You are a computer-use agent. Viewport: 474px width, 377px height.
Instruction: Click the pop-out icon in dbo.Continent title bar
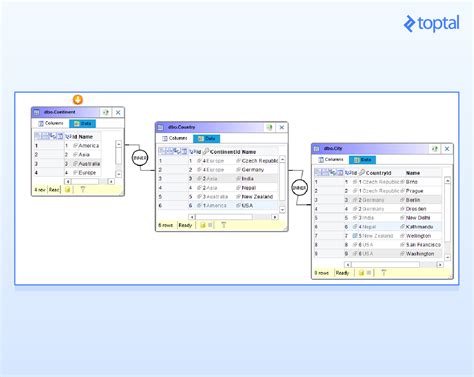(x=106, y=112)
